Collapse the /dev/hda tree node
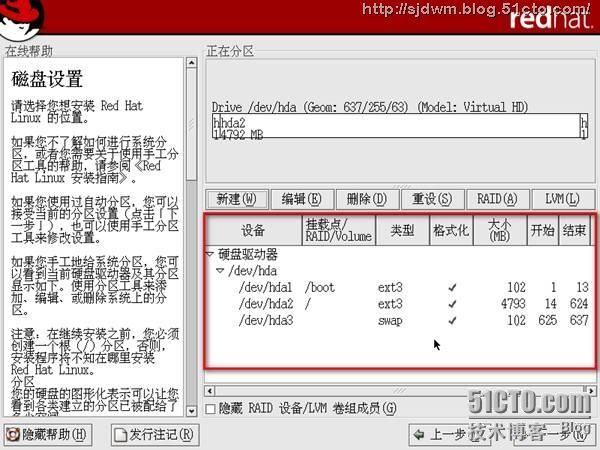This screenshot has height=450, width=600. tap(220, 271)
